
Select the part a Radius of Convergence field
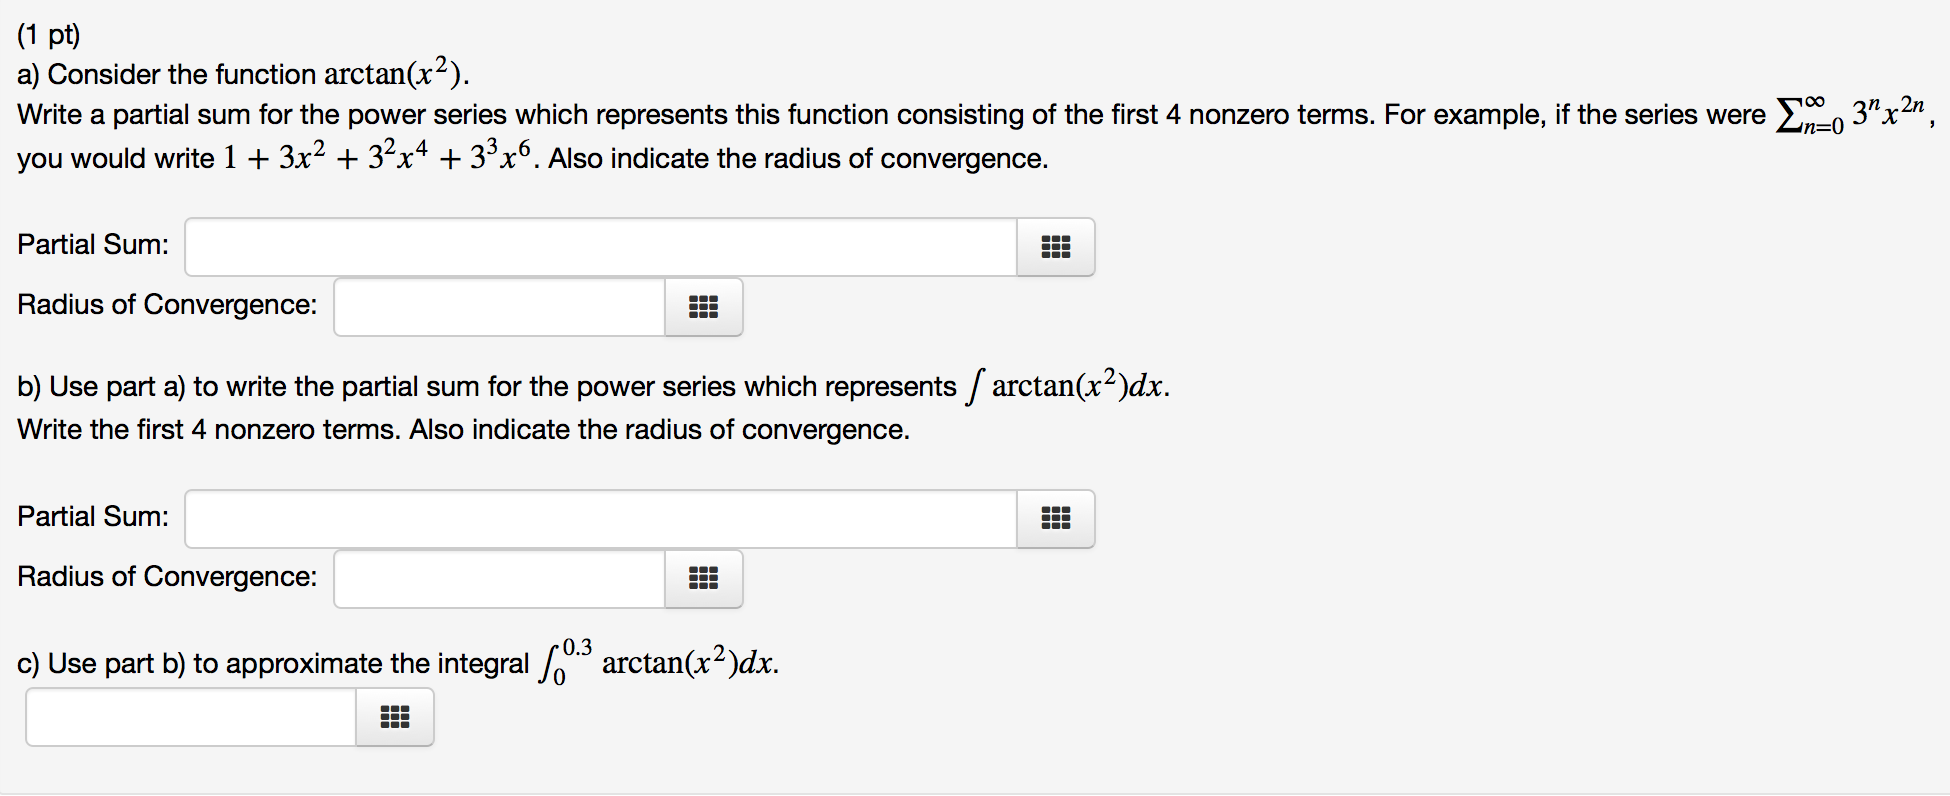coord(498,307)
